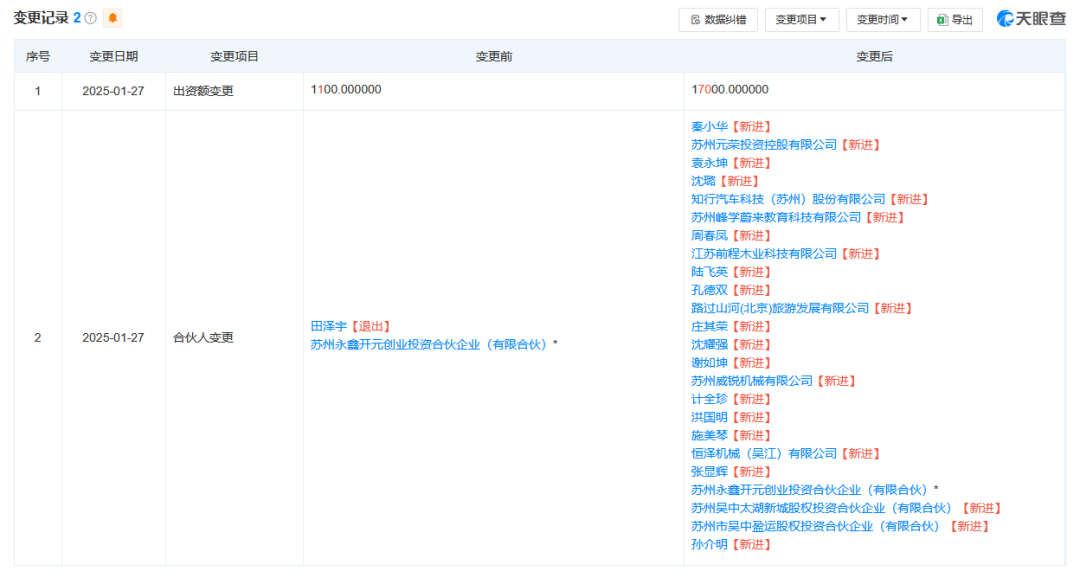Open 苏州威锐机械有限公司 company page
This screenshot has height=584, width=1080.
click(751, 381)
